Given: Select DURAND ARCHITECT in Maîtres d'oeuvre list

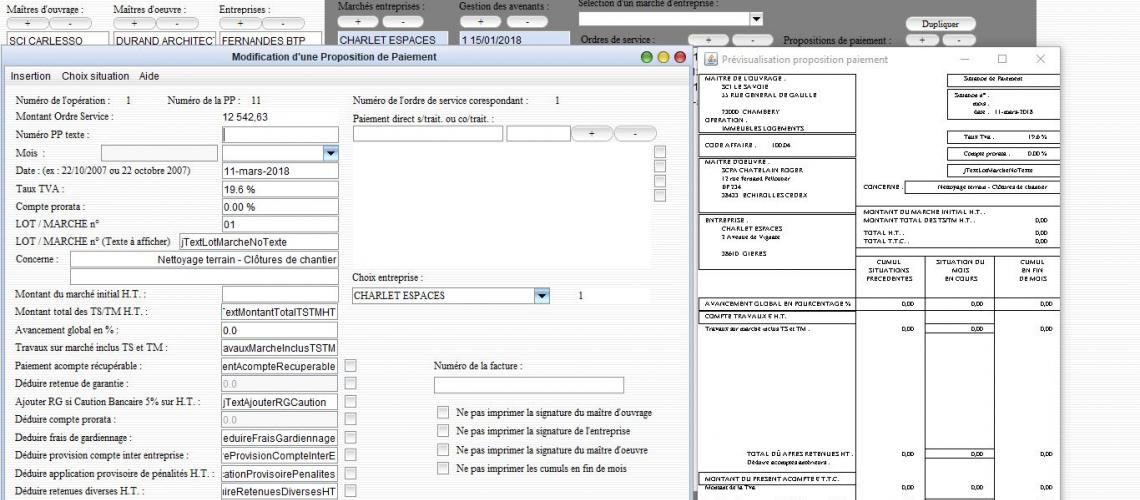Looking at the screenshot, I should click(x=165, y=41).
